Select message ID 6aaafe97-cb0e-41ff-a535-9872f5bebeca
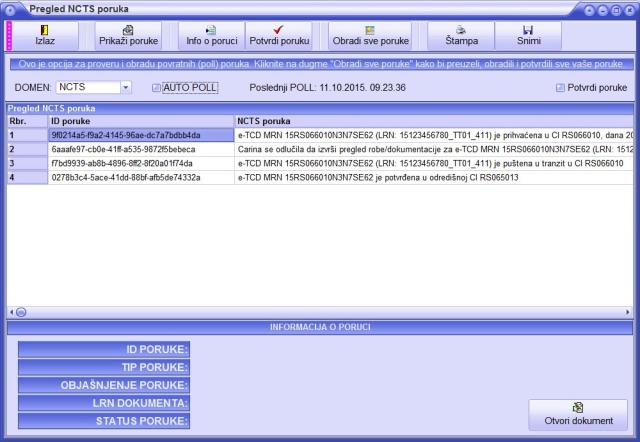The height and width of the screenshot is (442, 640). [x=141, y=149]
